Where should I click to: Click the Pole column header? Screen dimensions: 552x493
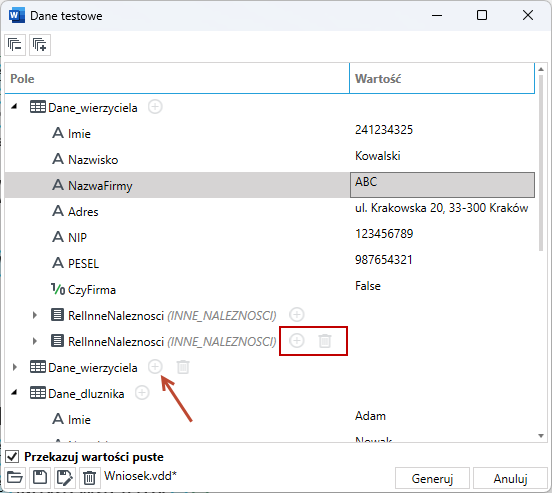click(177, 78)
